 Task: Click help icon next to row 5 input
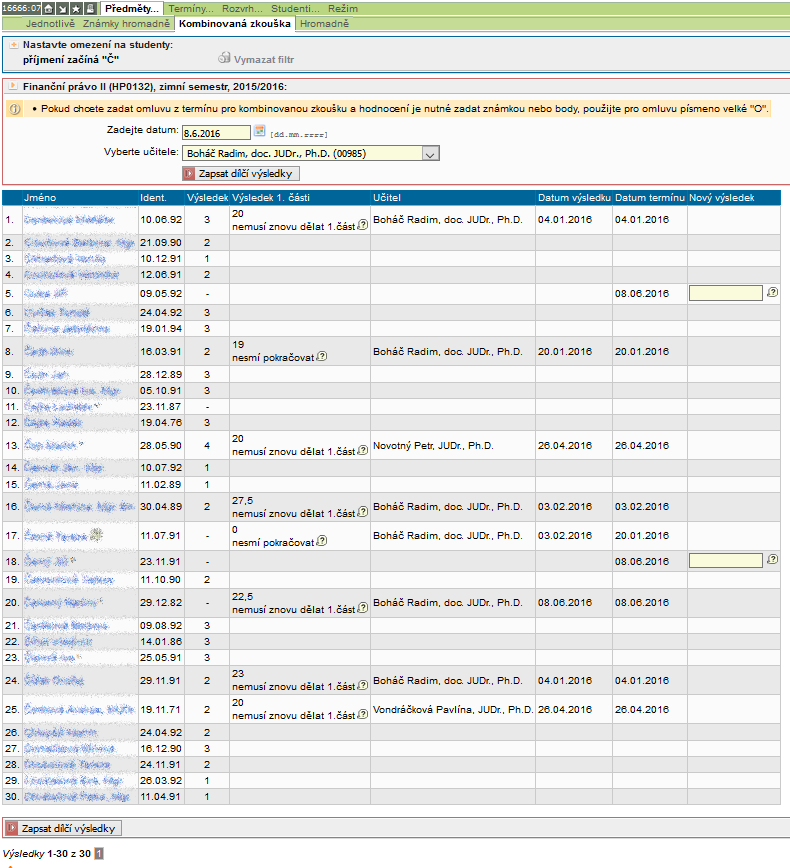(x=772, y=293)
